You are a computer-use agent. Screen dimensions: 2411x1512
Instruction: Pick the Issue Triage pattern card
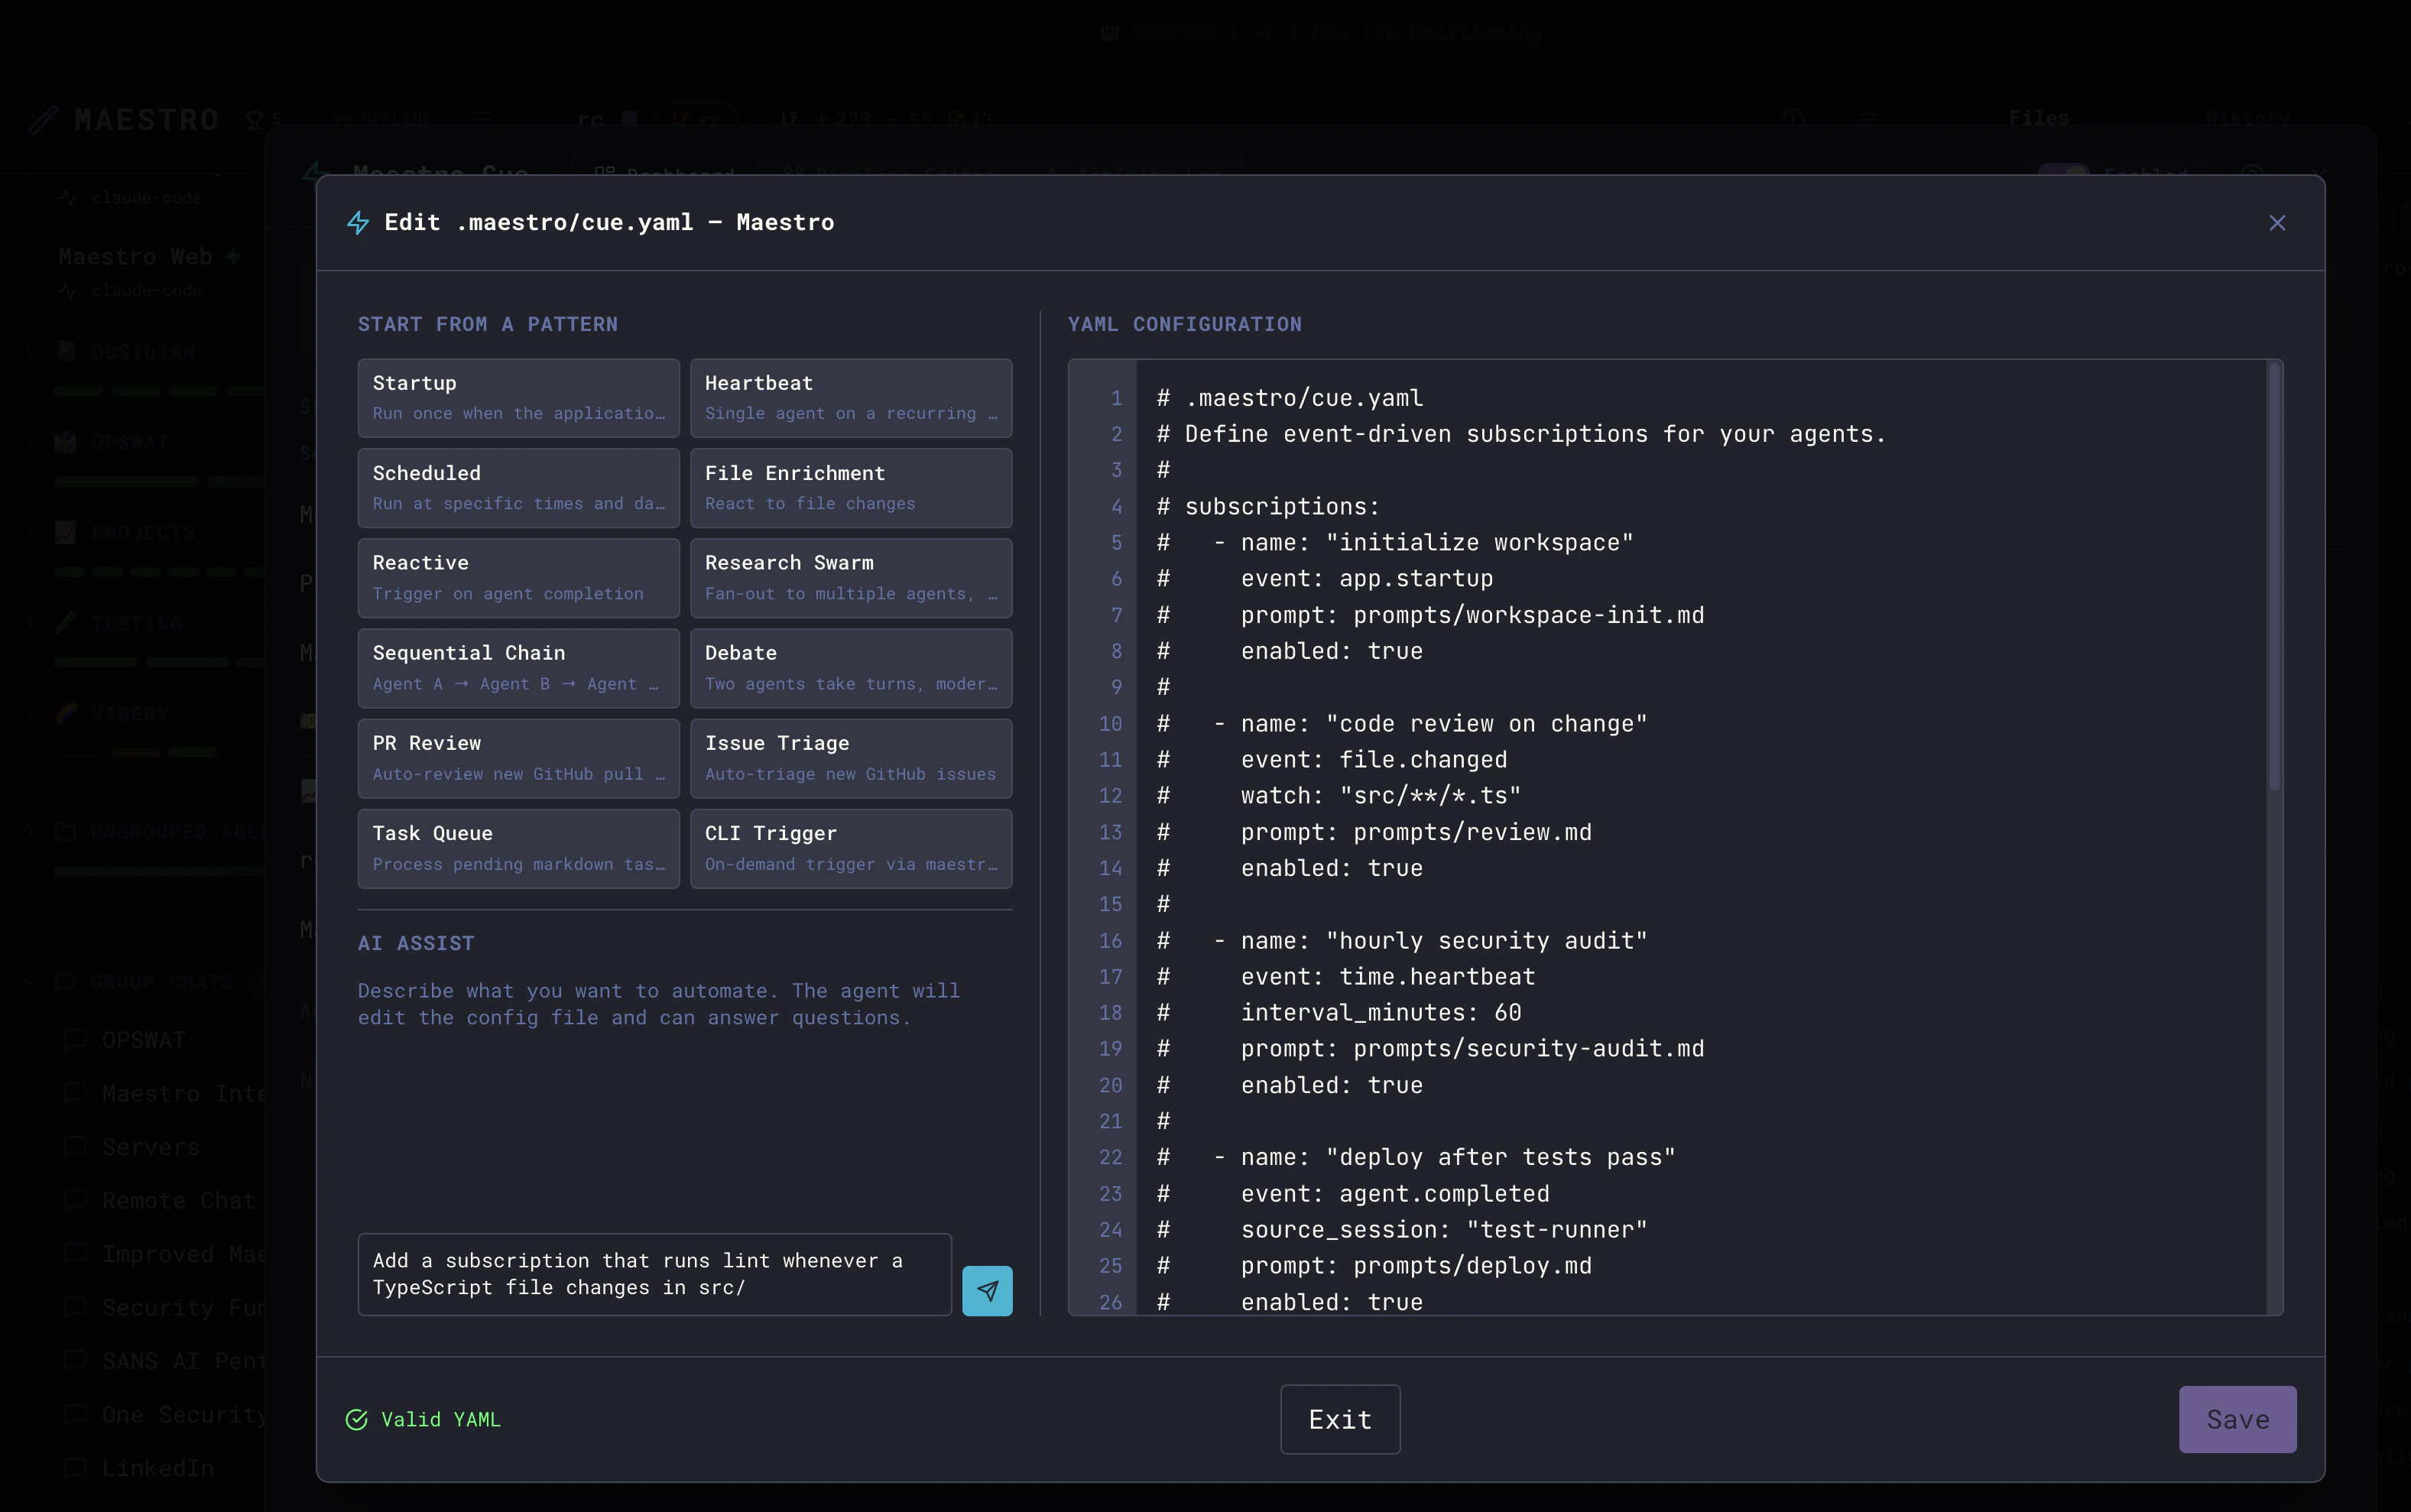pos(851,758)
